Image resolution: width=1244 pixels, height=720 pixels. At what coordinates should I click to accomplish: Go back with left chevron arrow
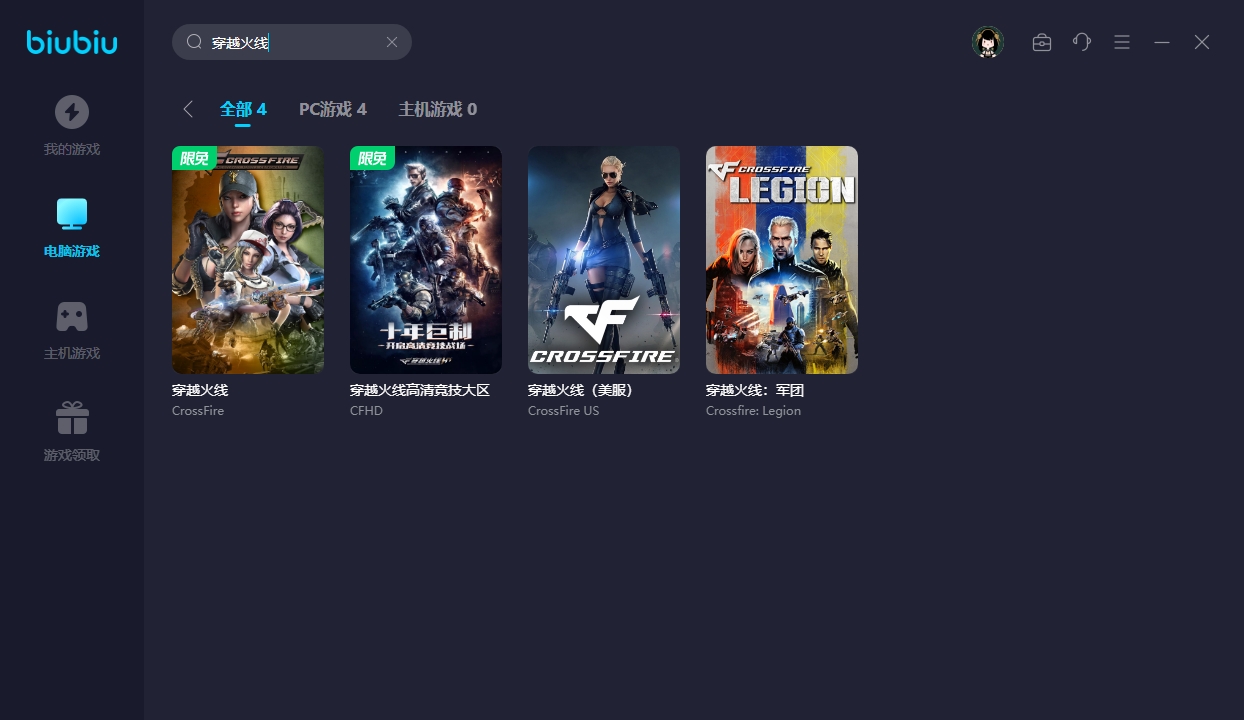(x=187, y=109)
